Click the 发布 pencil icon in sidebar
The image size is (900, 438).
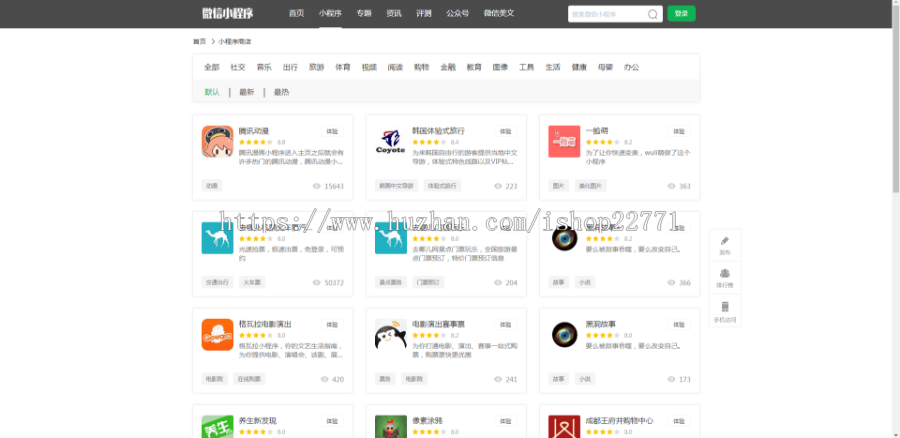point(725,241)
